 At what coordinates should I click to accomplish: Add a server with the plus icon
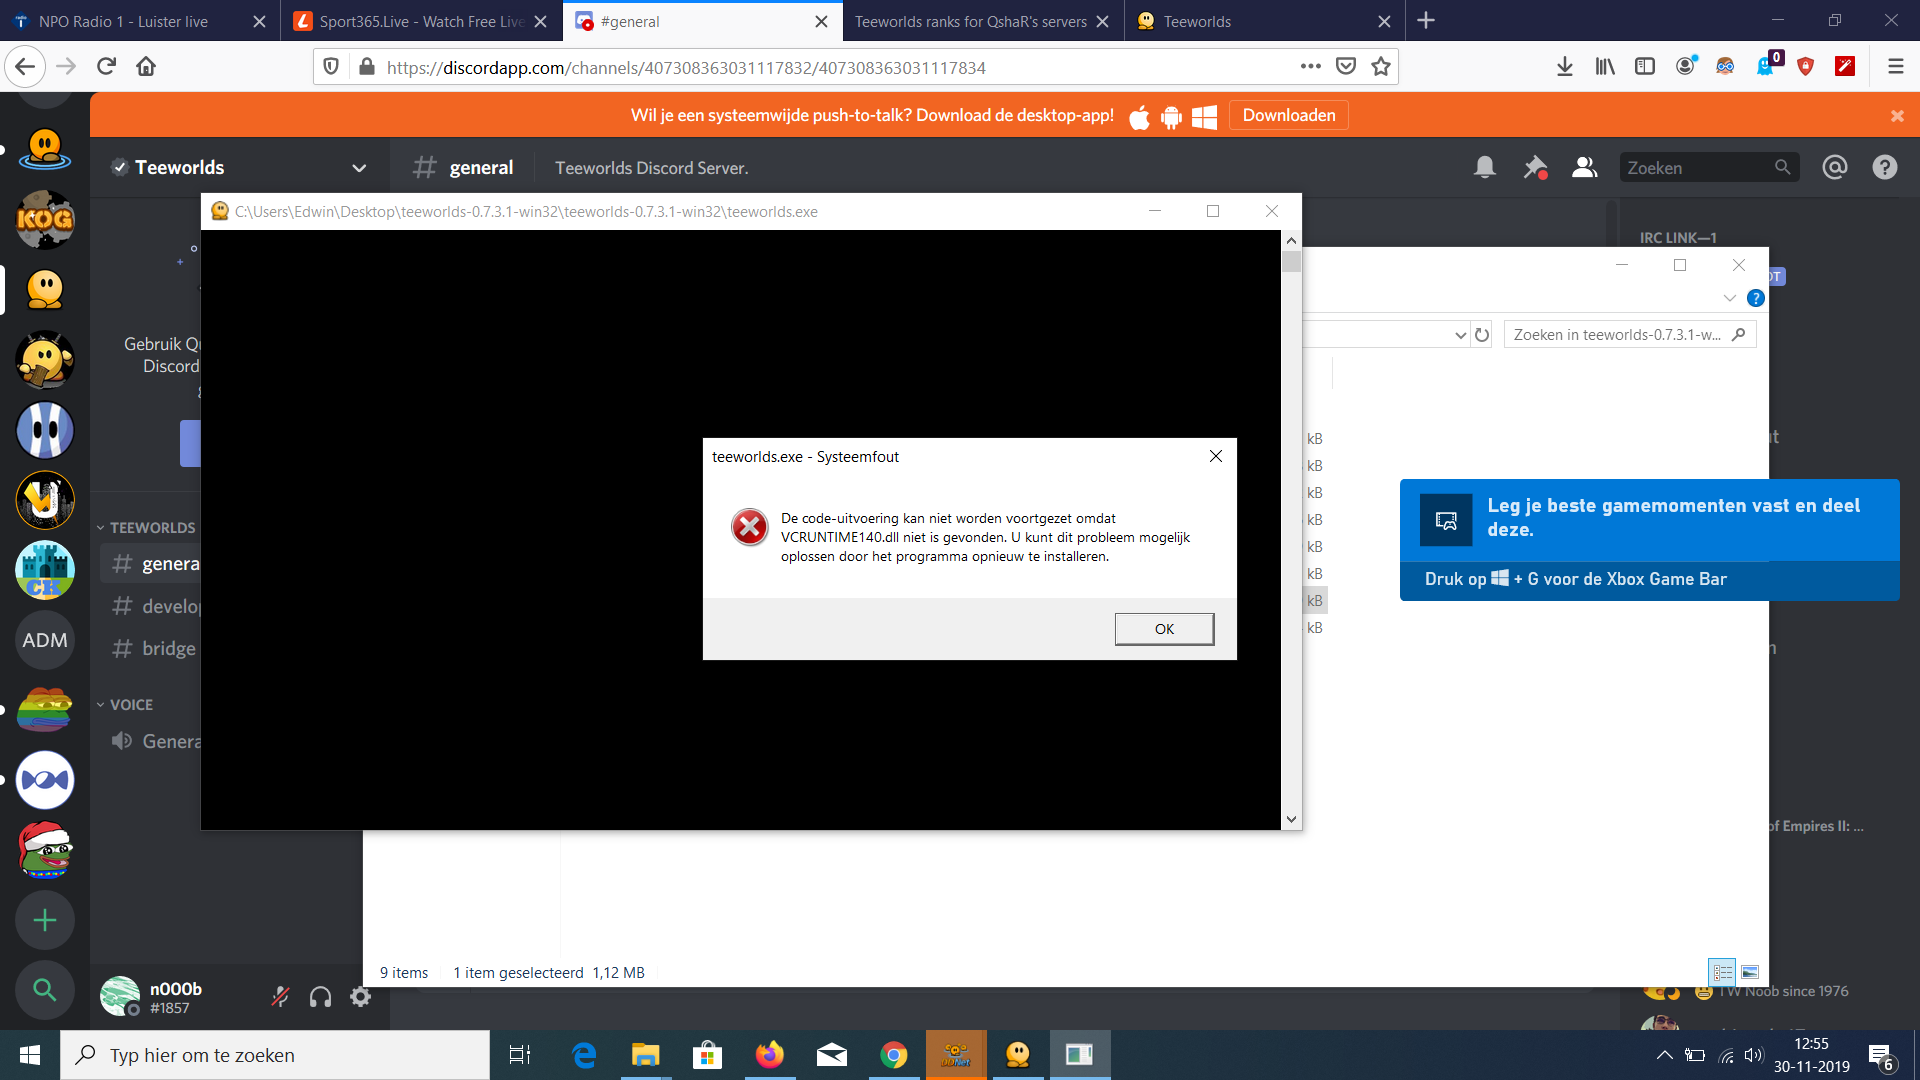[45, 920]
